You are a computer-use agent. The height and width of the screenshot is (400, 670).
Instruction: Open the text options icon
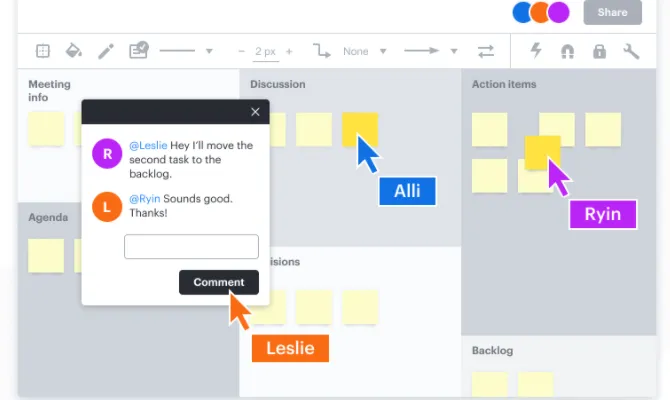click(x=138, y=51)
